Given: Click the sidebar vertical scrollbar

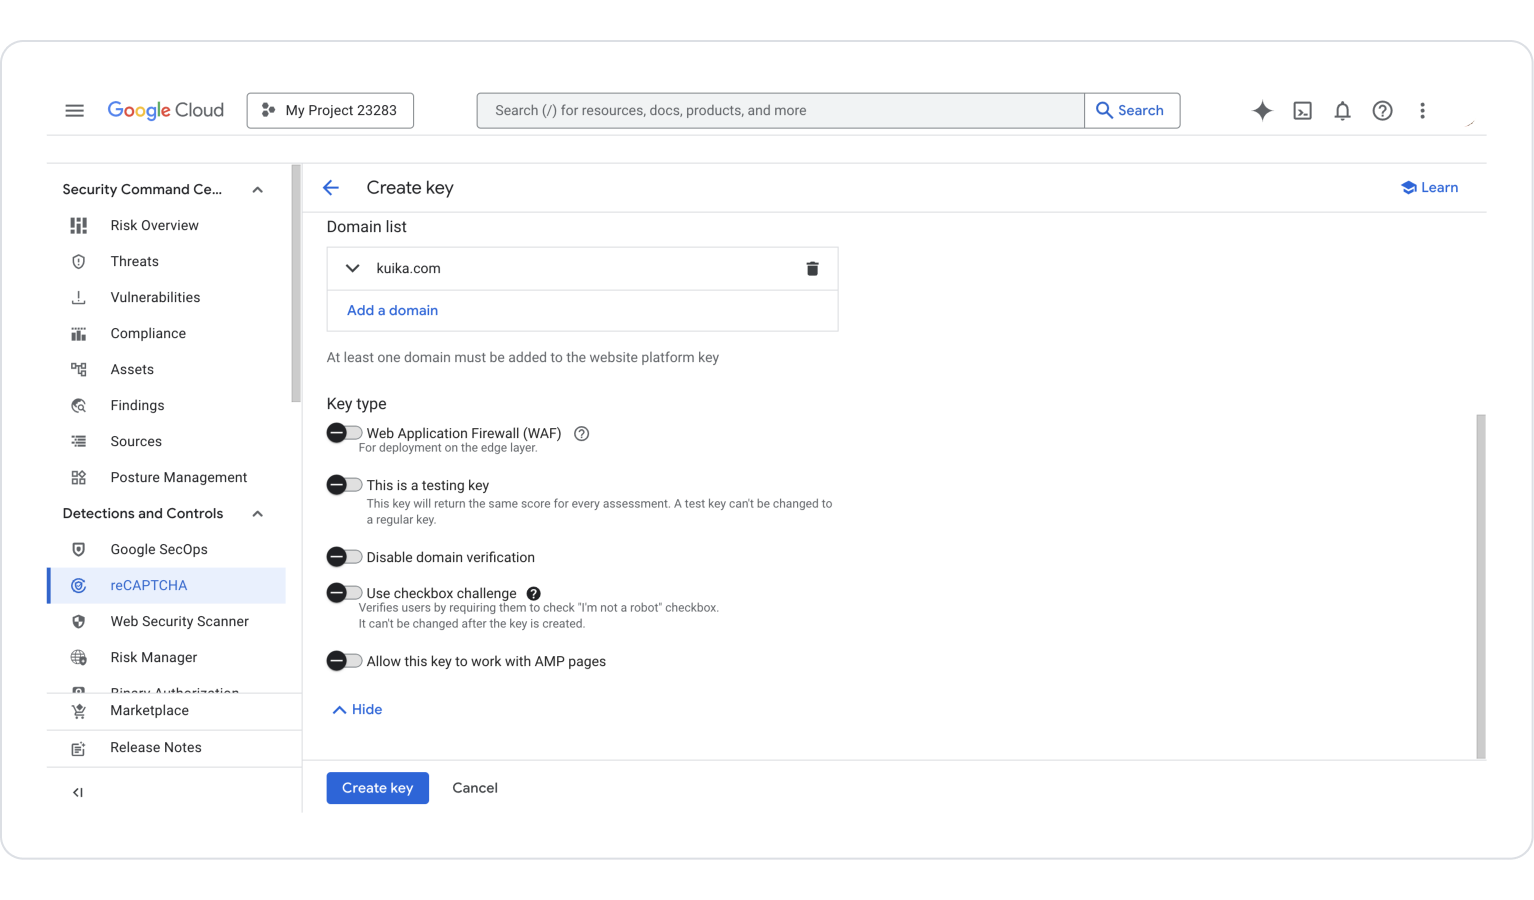Looking at the screenshot, I should coord(295,284).
